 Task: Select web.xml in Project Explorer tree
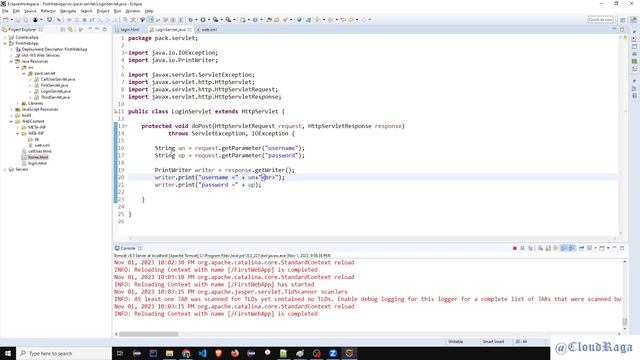(42, 145)
